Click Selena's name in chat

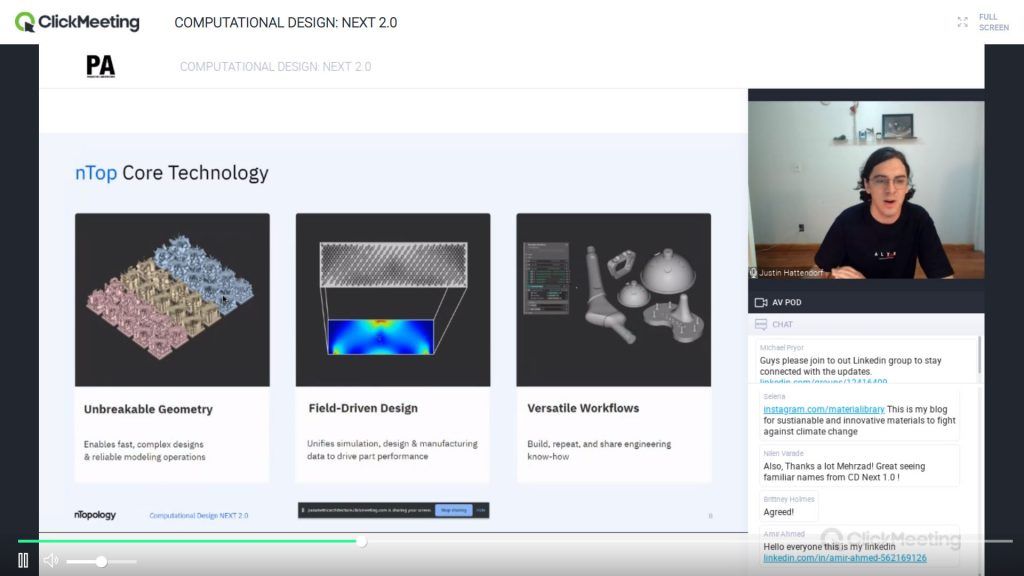point(774,396)
